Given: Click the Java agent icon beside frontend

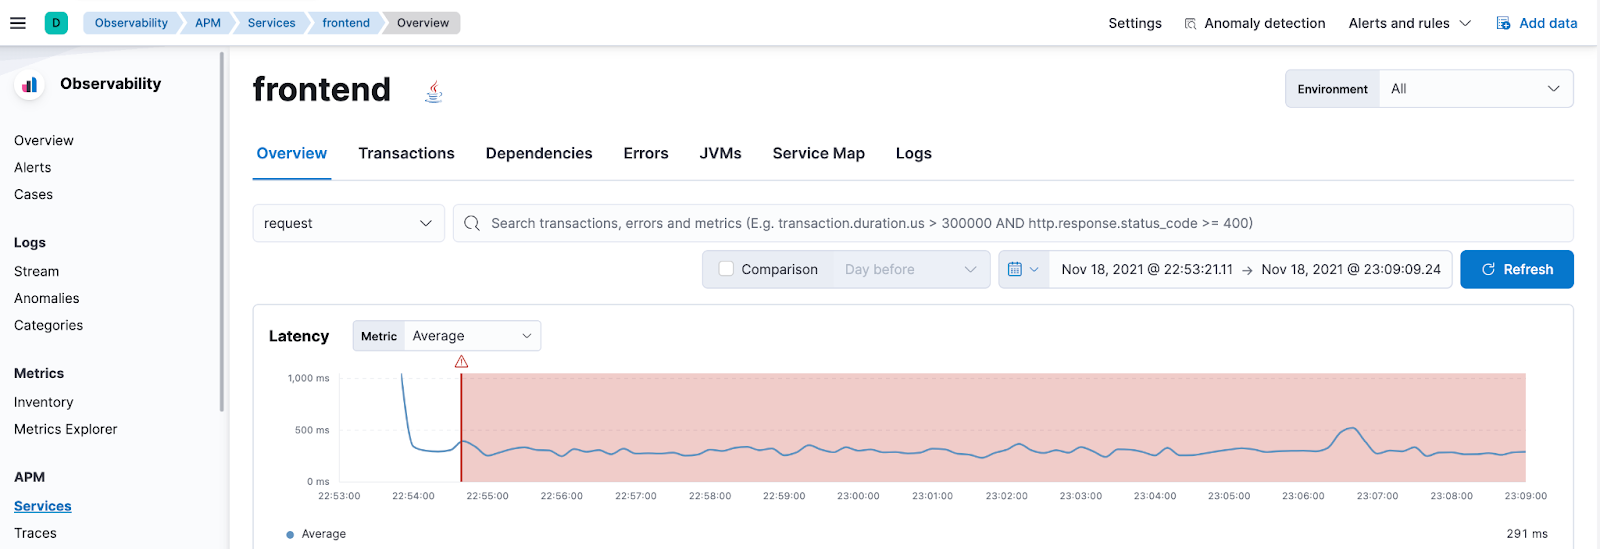Looking at the screenshot, I should pos(433,92).
